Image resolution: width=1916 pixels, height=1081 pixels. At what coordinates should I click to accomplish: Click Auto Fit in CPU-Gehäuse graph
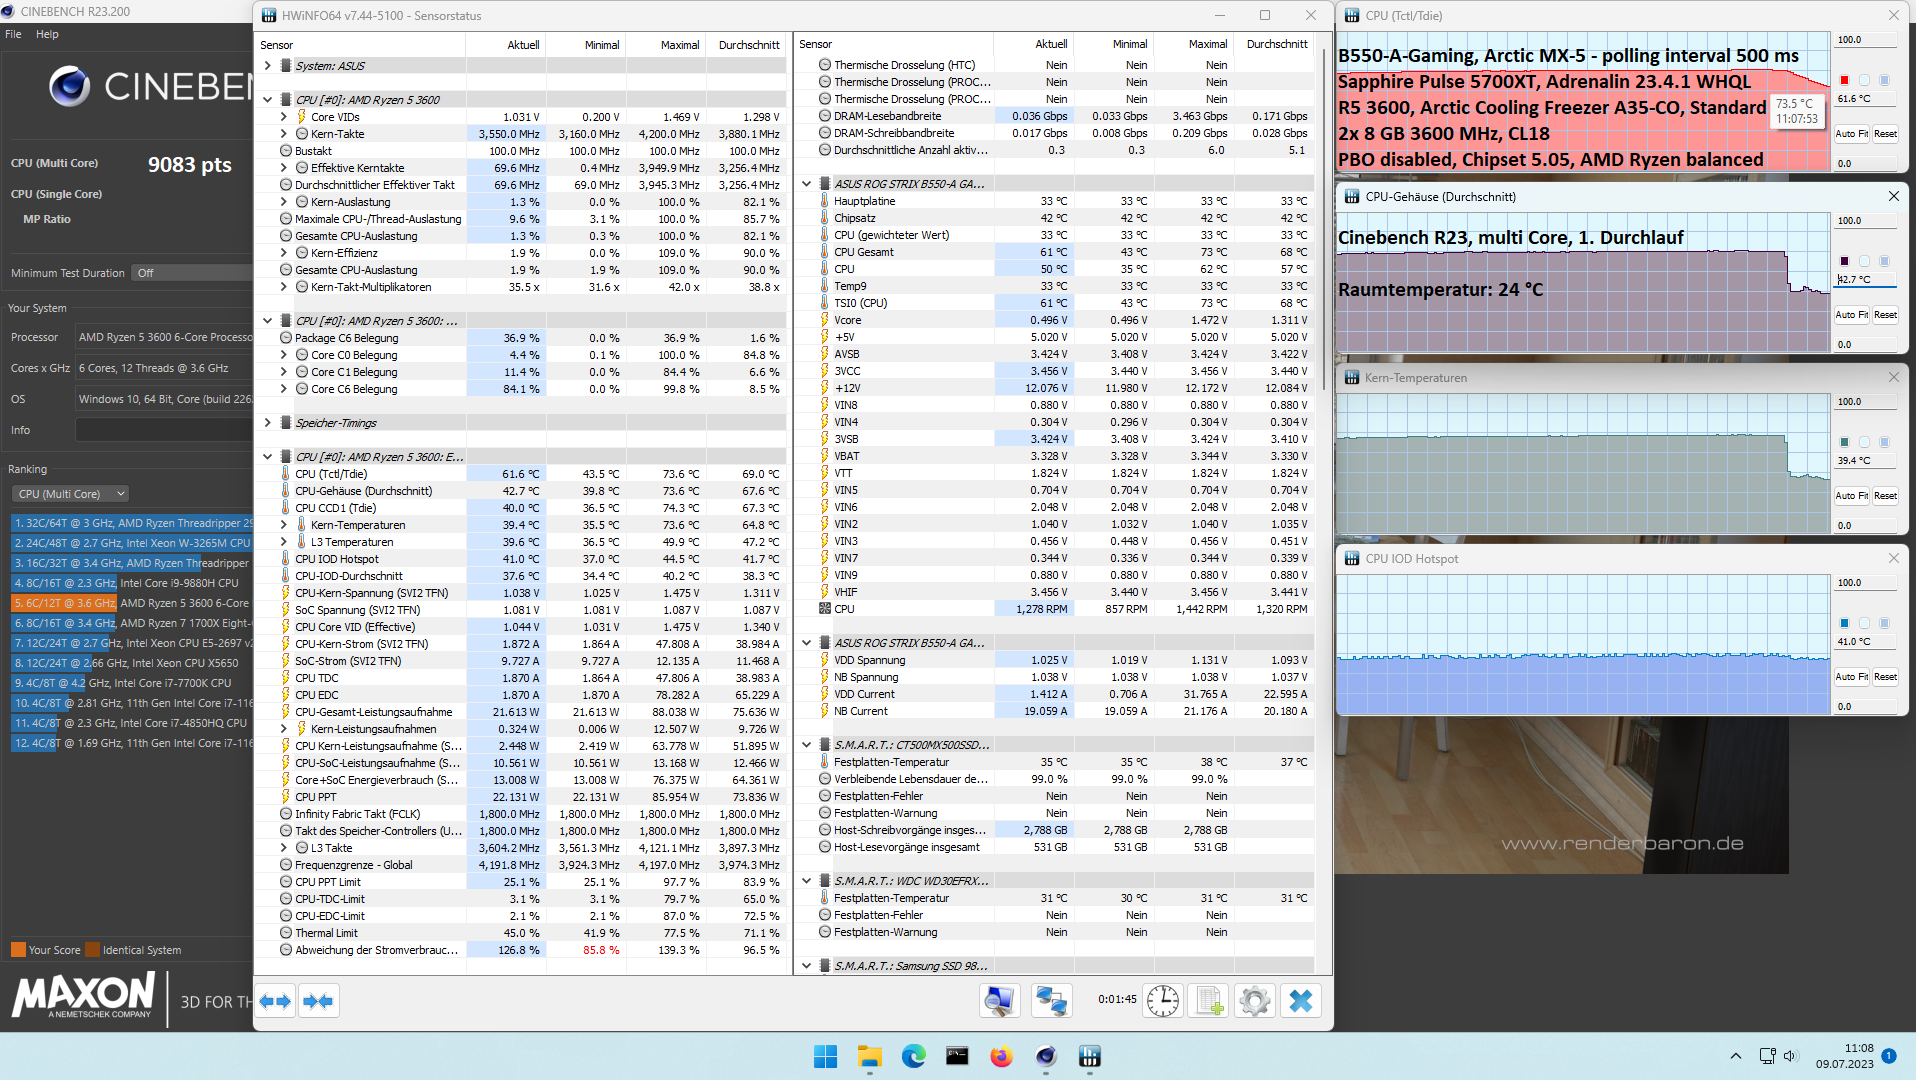coord(1851,315)
